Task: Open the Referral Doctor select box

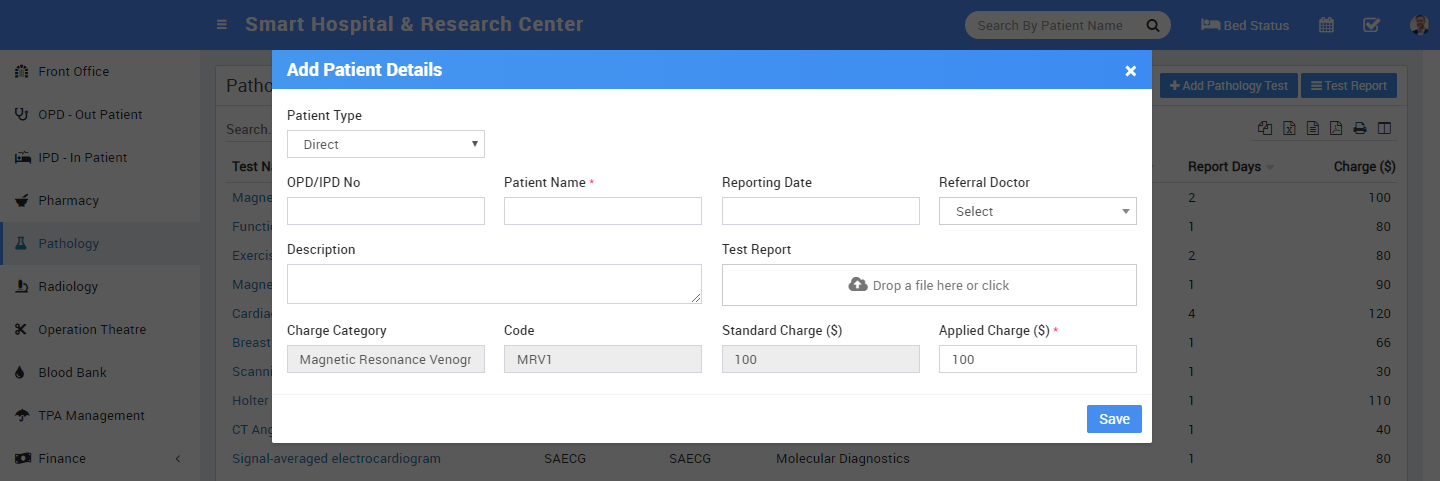Action: pos(1037,211)
